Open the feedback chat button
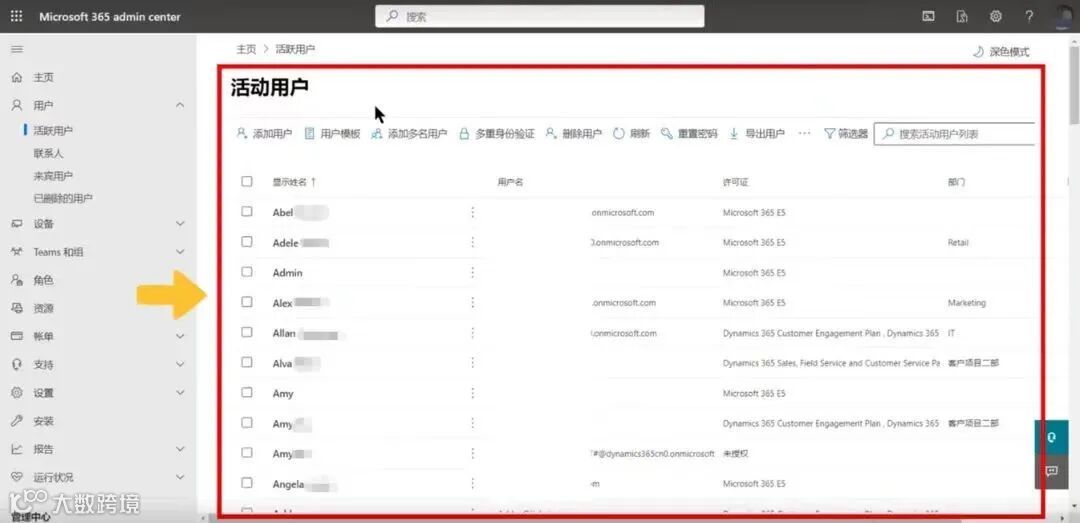The height and width of the screenshot is (523, 1080). 1051,471
